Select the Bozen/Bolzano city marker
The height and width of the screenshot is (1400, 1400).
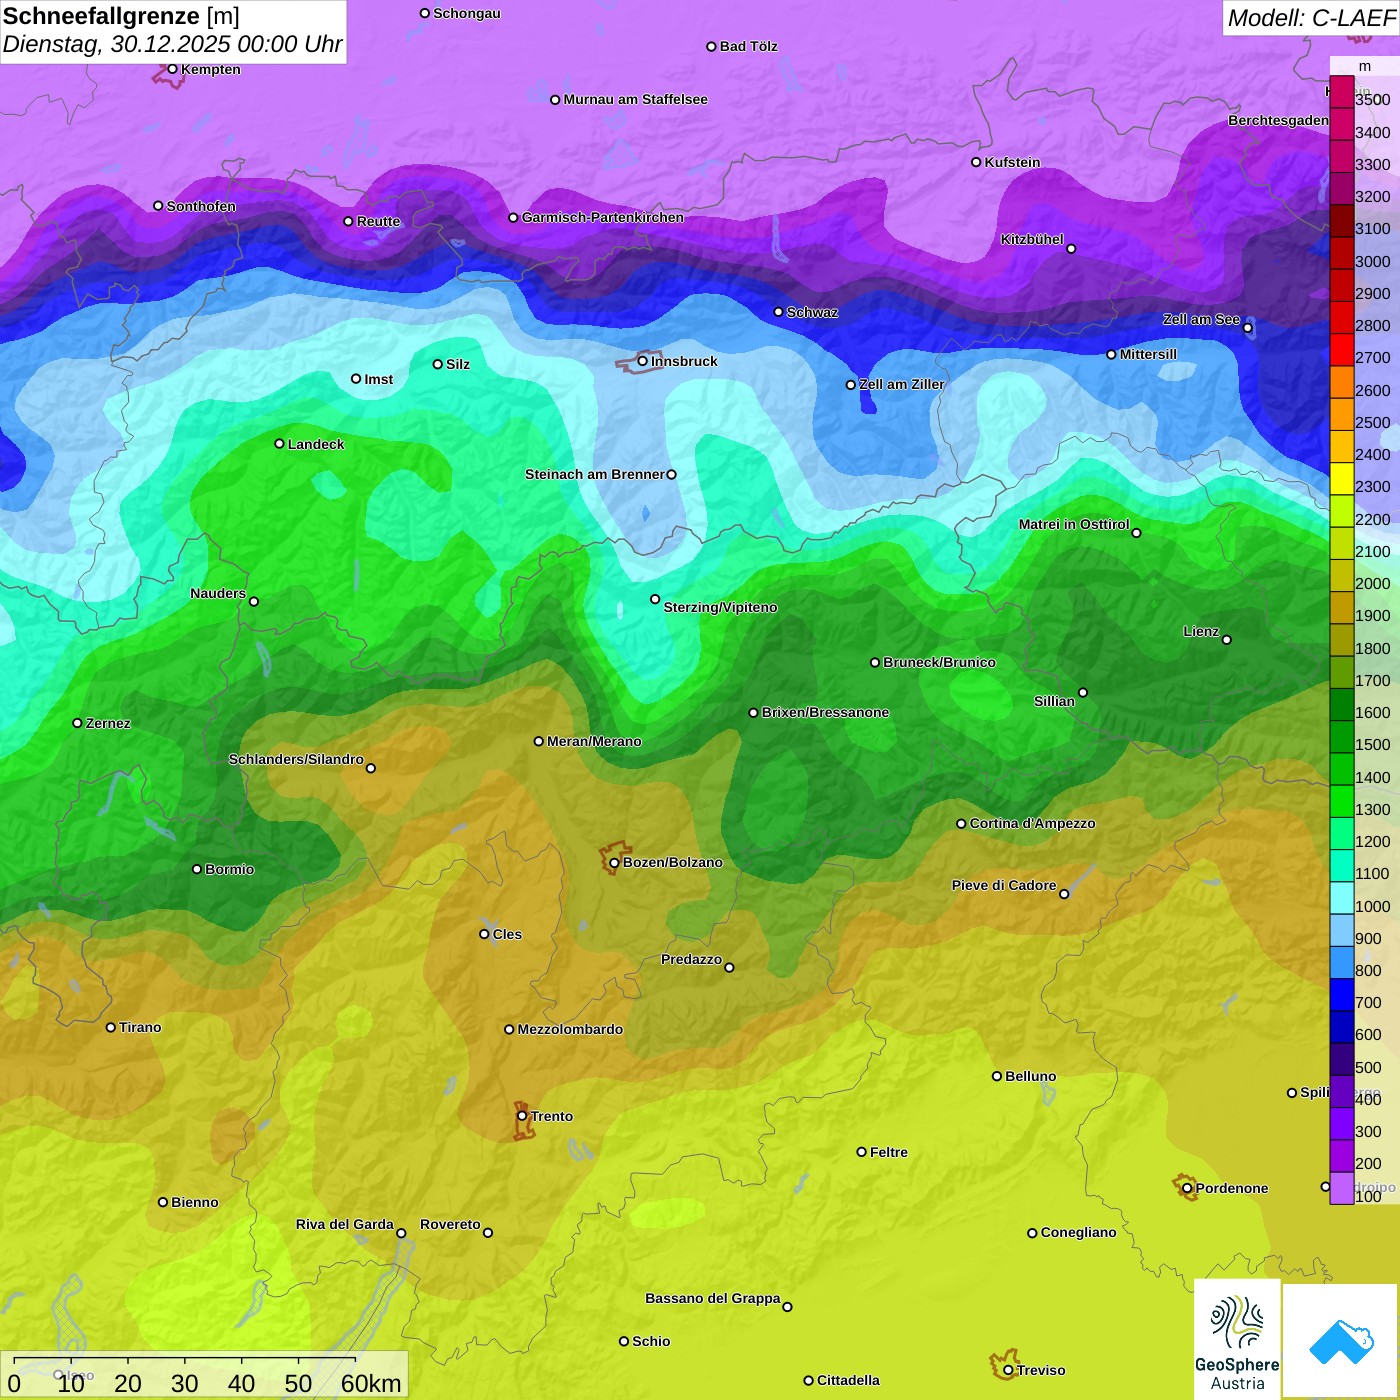point(614,863)
